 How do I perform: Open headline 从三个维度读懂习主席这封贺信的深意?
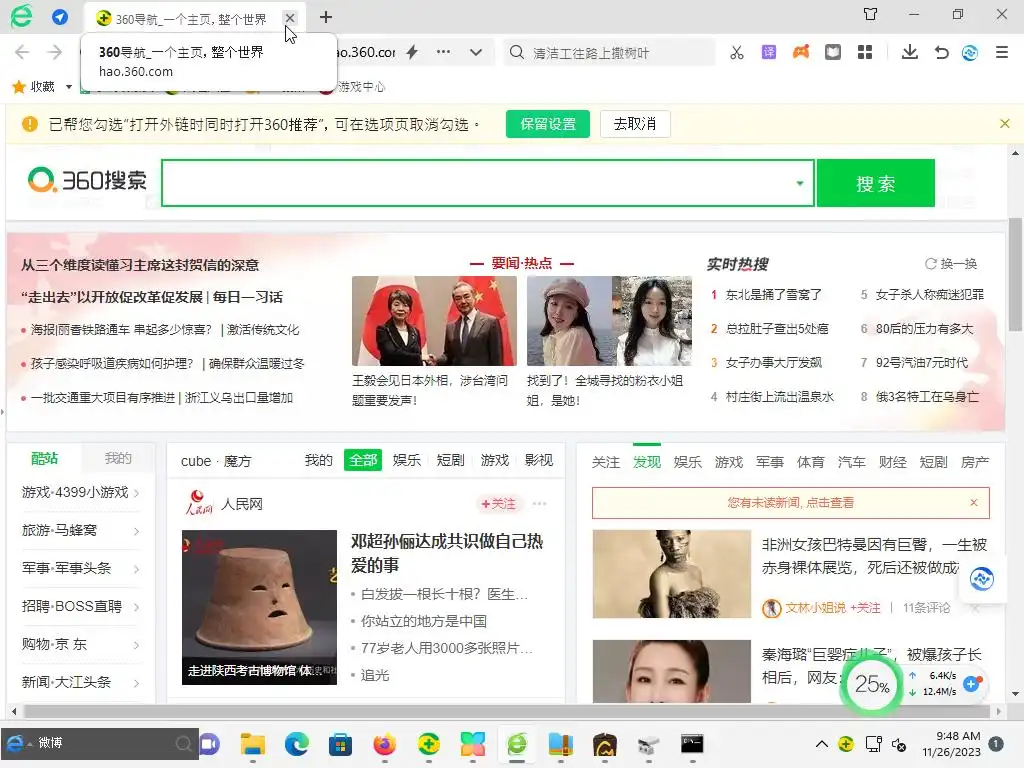140,265
